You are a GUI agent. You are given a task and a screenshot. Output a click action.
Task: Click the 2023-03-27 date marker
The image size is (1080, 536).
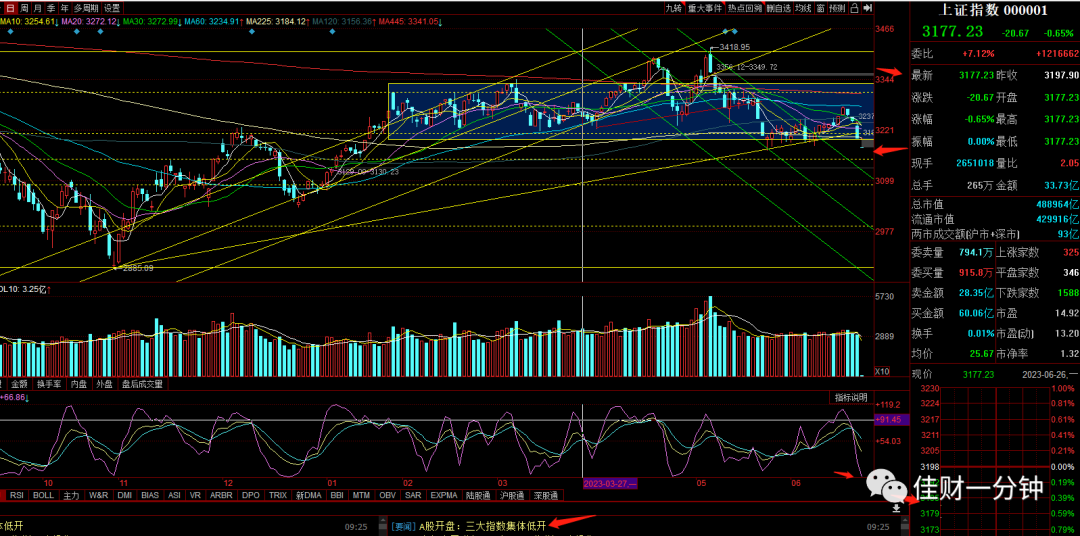610,484
